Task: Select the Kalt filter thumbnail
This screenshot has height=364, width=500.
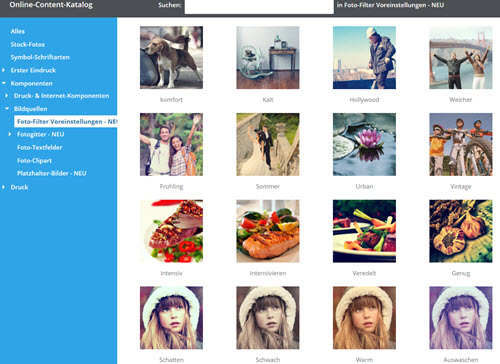Action: point(268,58)
